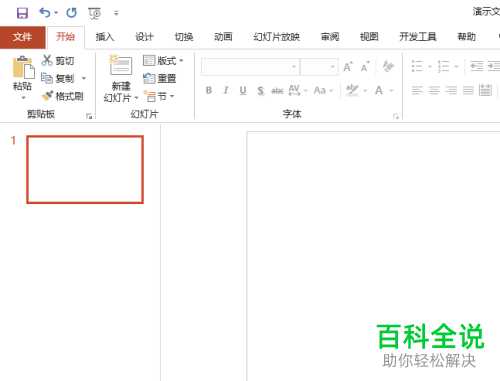Click 重置 (Reset) slide button
The height and width of the screenshot is (381, 500).
[160, 79]
